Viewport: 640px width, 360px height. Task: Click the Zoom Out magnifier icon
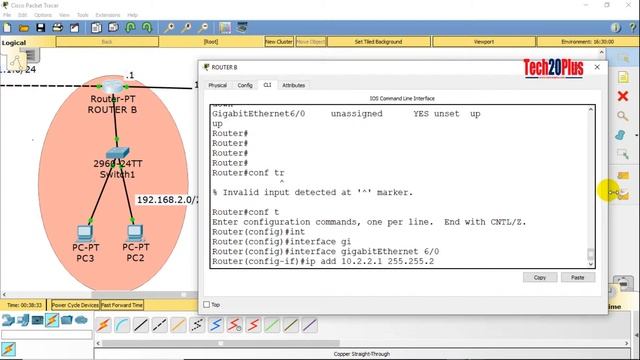click(x=203, y=28)
